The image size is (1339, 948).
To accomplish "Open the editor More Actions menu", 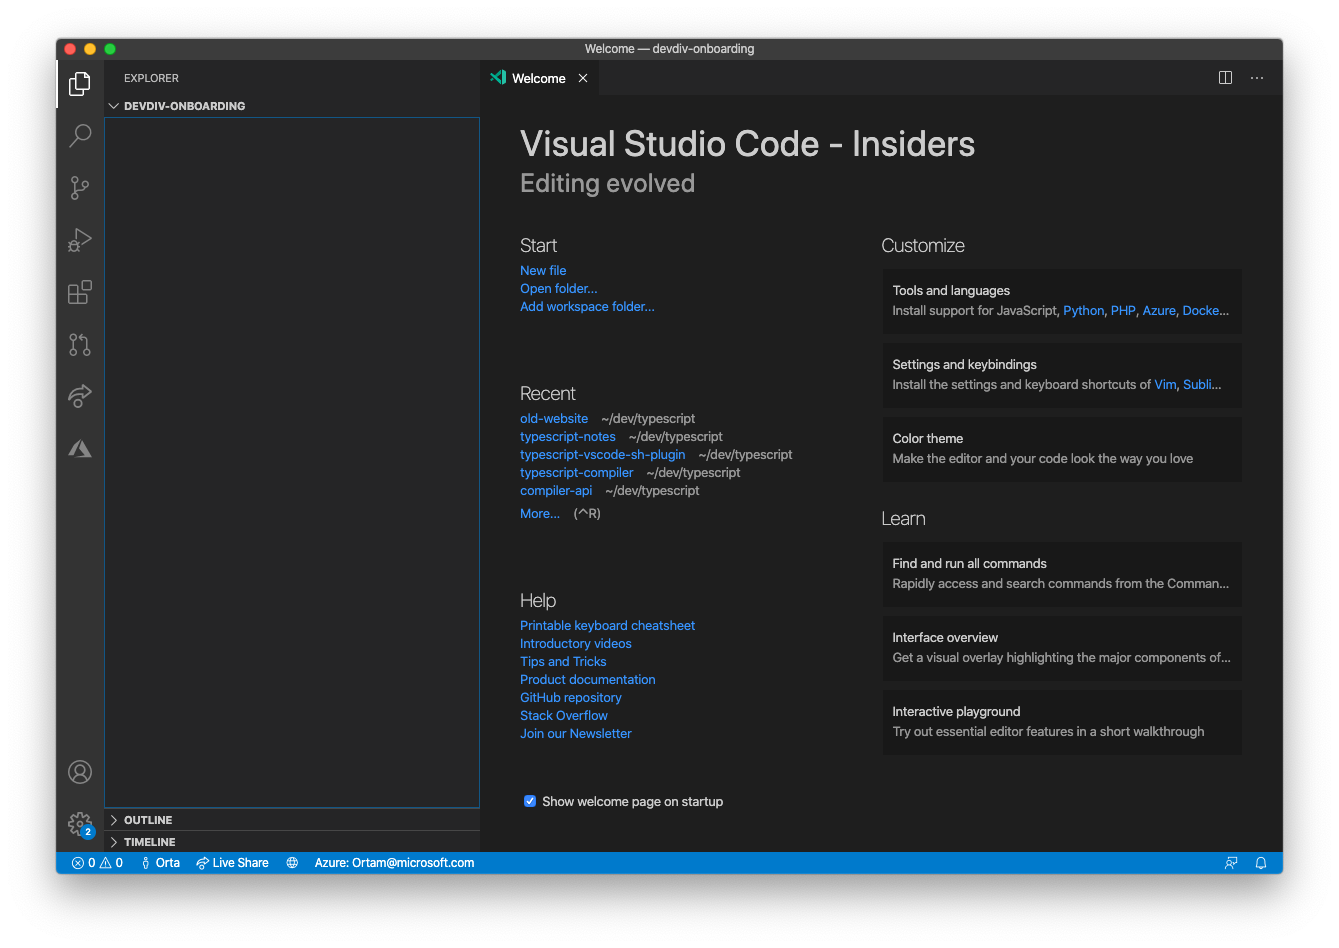I will [1257, 77].
